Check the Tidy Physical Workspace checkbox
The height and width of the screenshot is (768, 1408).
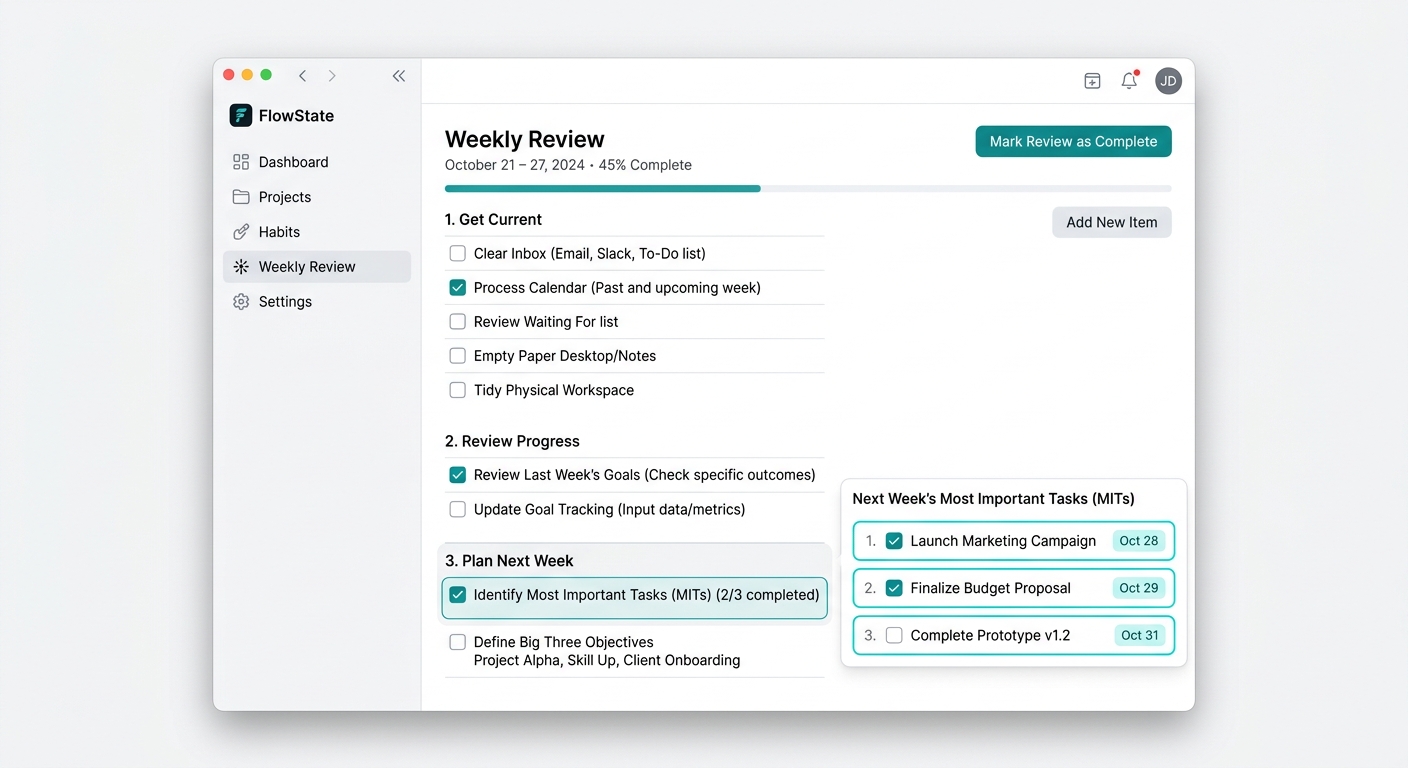click(x=458, y=390)
